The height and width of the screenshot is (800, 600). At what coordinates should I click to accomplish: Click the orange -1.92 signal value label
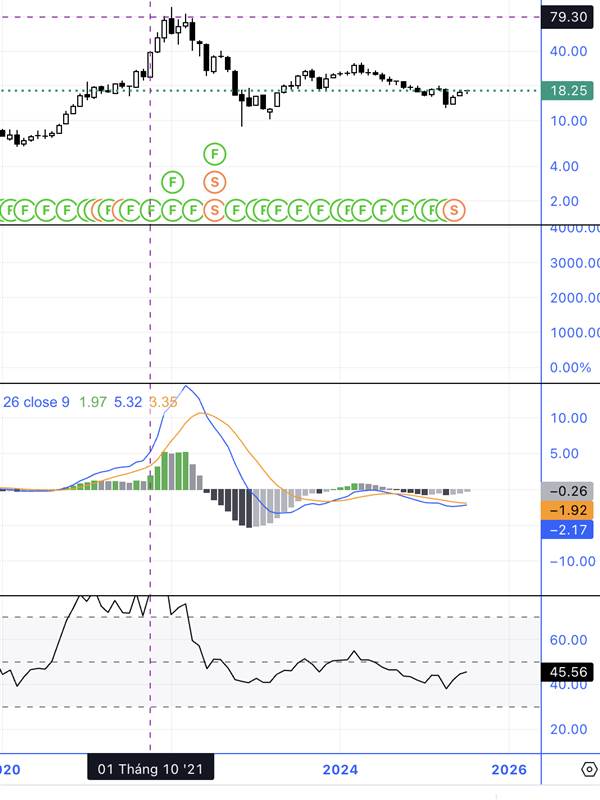tap(567, 510)
